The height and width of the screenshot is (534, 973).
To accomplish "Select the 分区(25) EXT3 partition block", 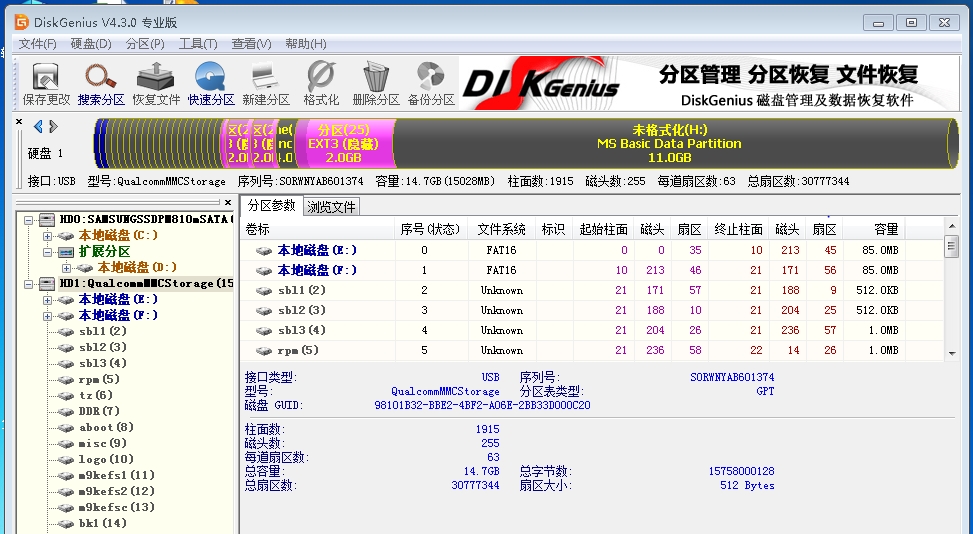I will (343, 143).
